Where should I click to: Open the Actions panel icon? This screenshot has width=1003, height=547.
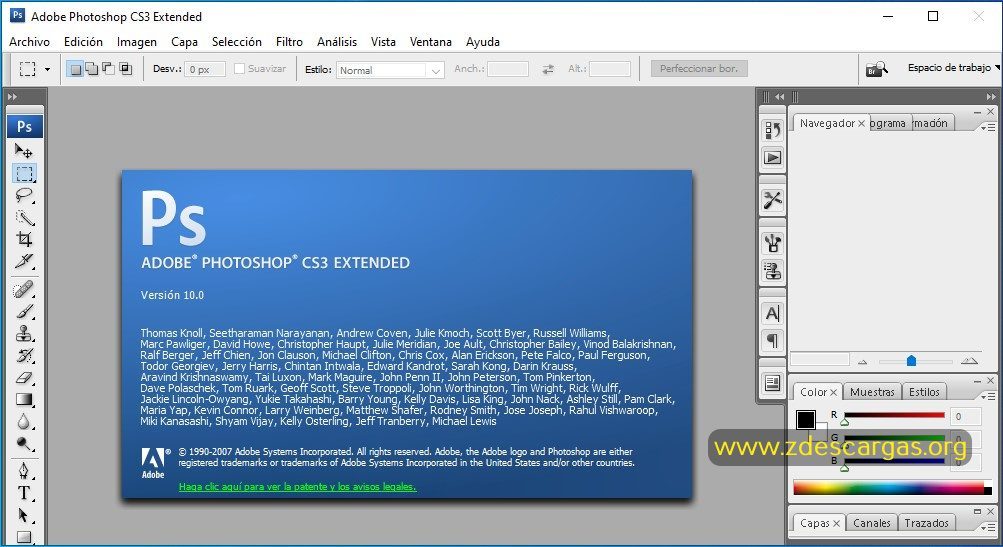[773, 157]
